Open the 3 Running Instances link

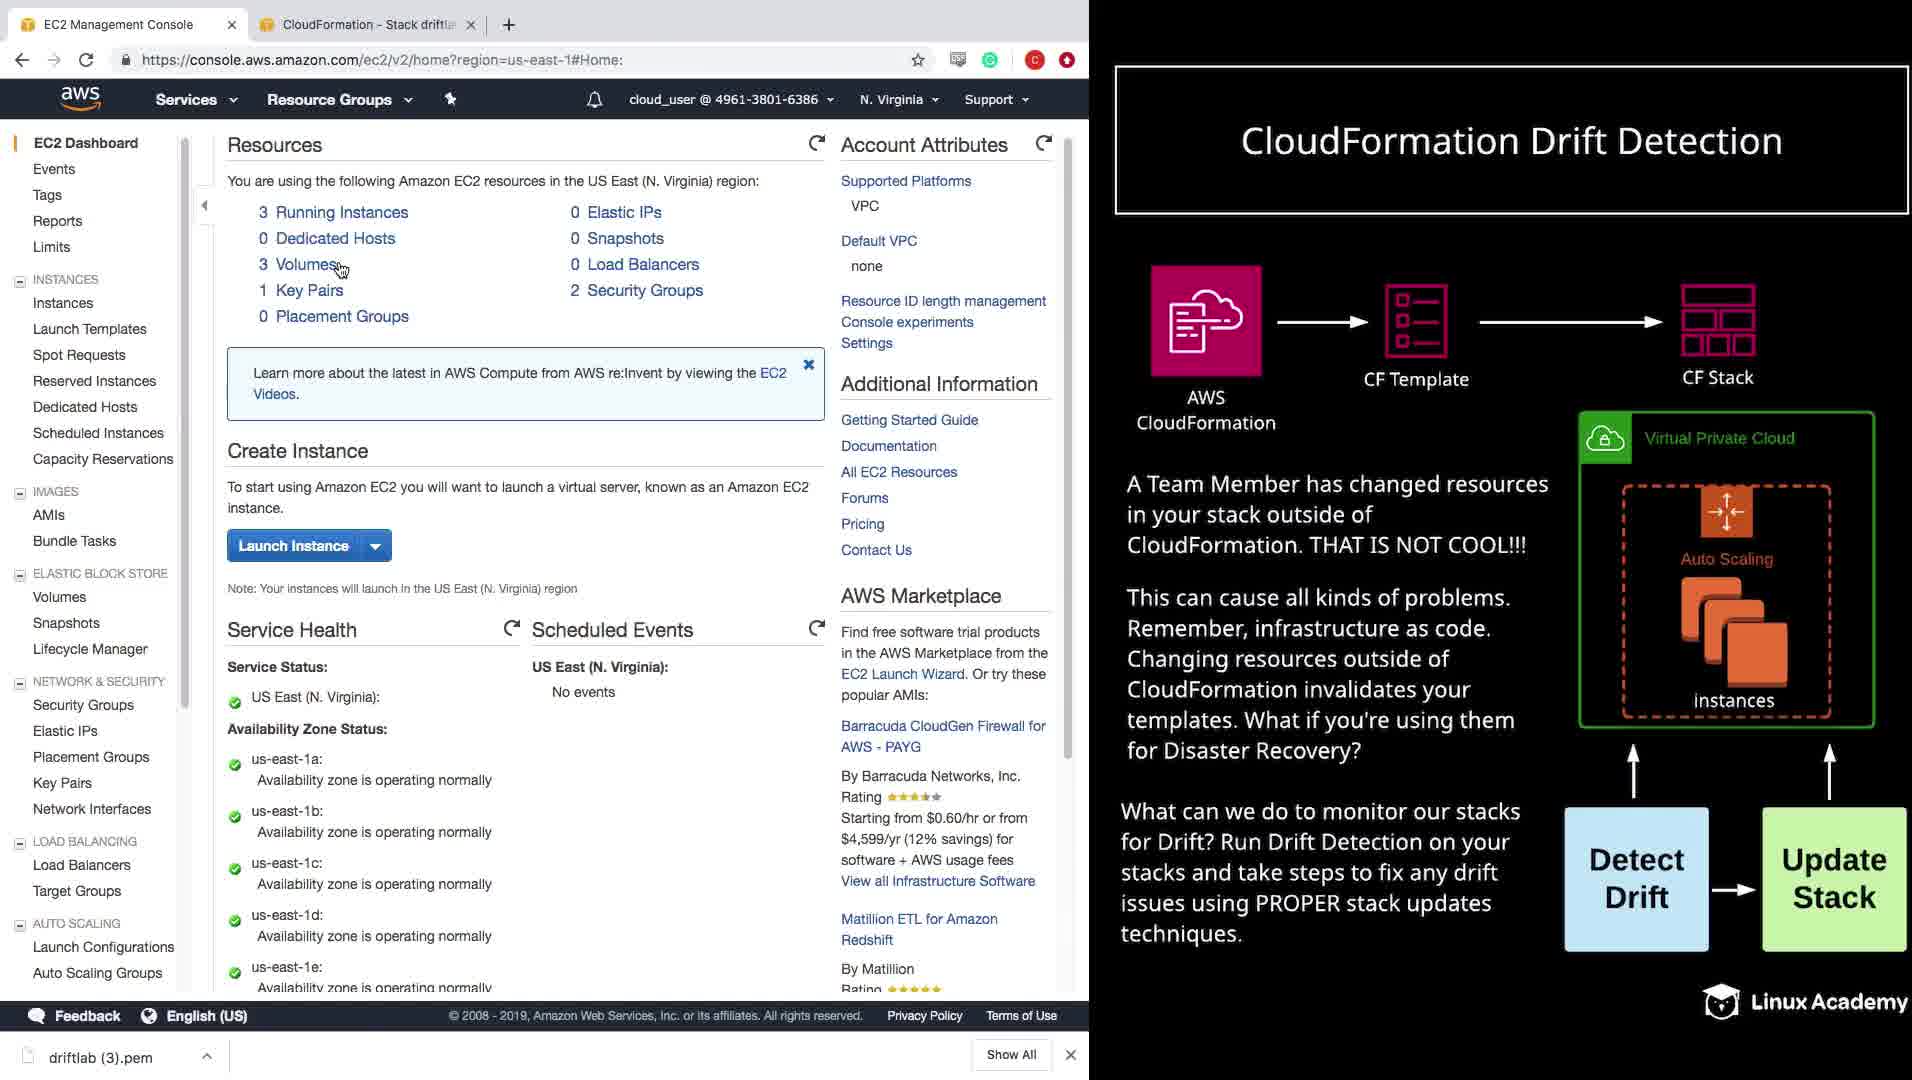pos(333,212)
